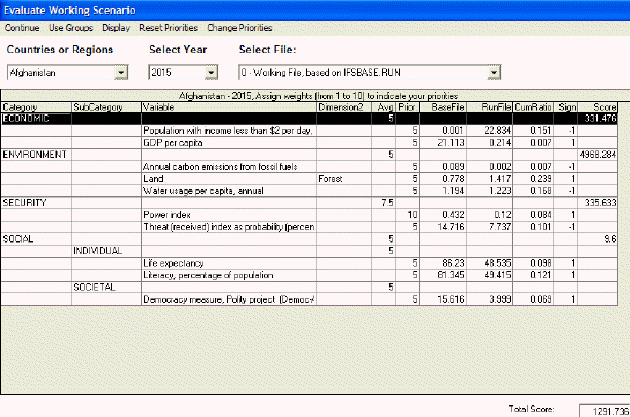Click Reset Priorities in the menu bar
This screenshot has width=630, height=417.
(168, 27)
